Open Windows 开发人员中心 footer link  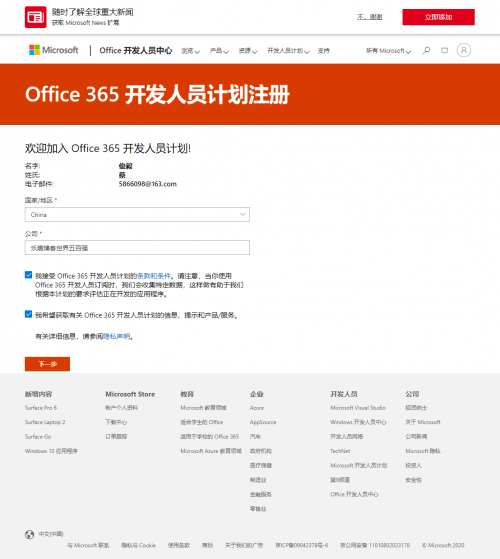pyautogui.click(x=358, y=422)
